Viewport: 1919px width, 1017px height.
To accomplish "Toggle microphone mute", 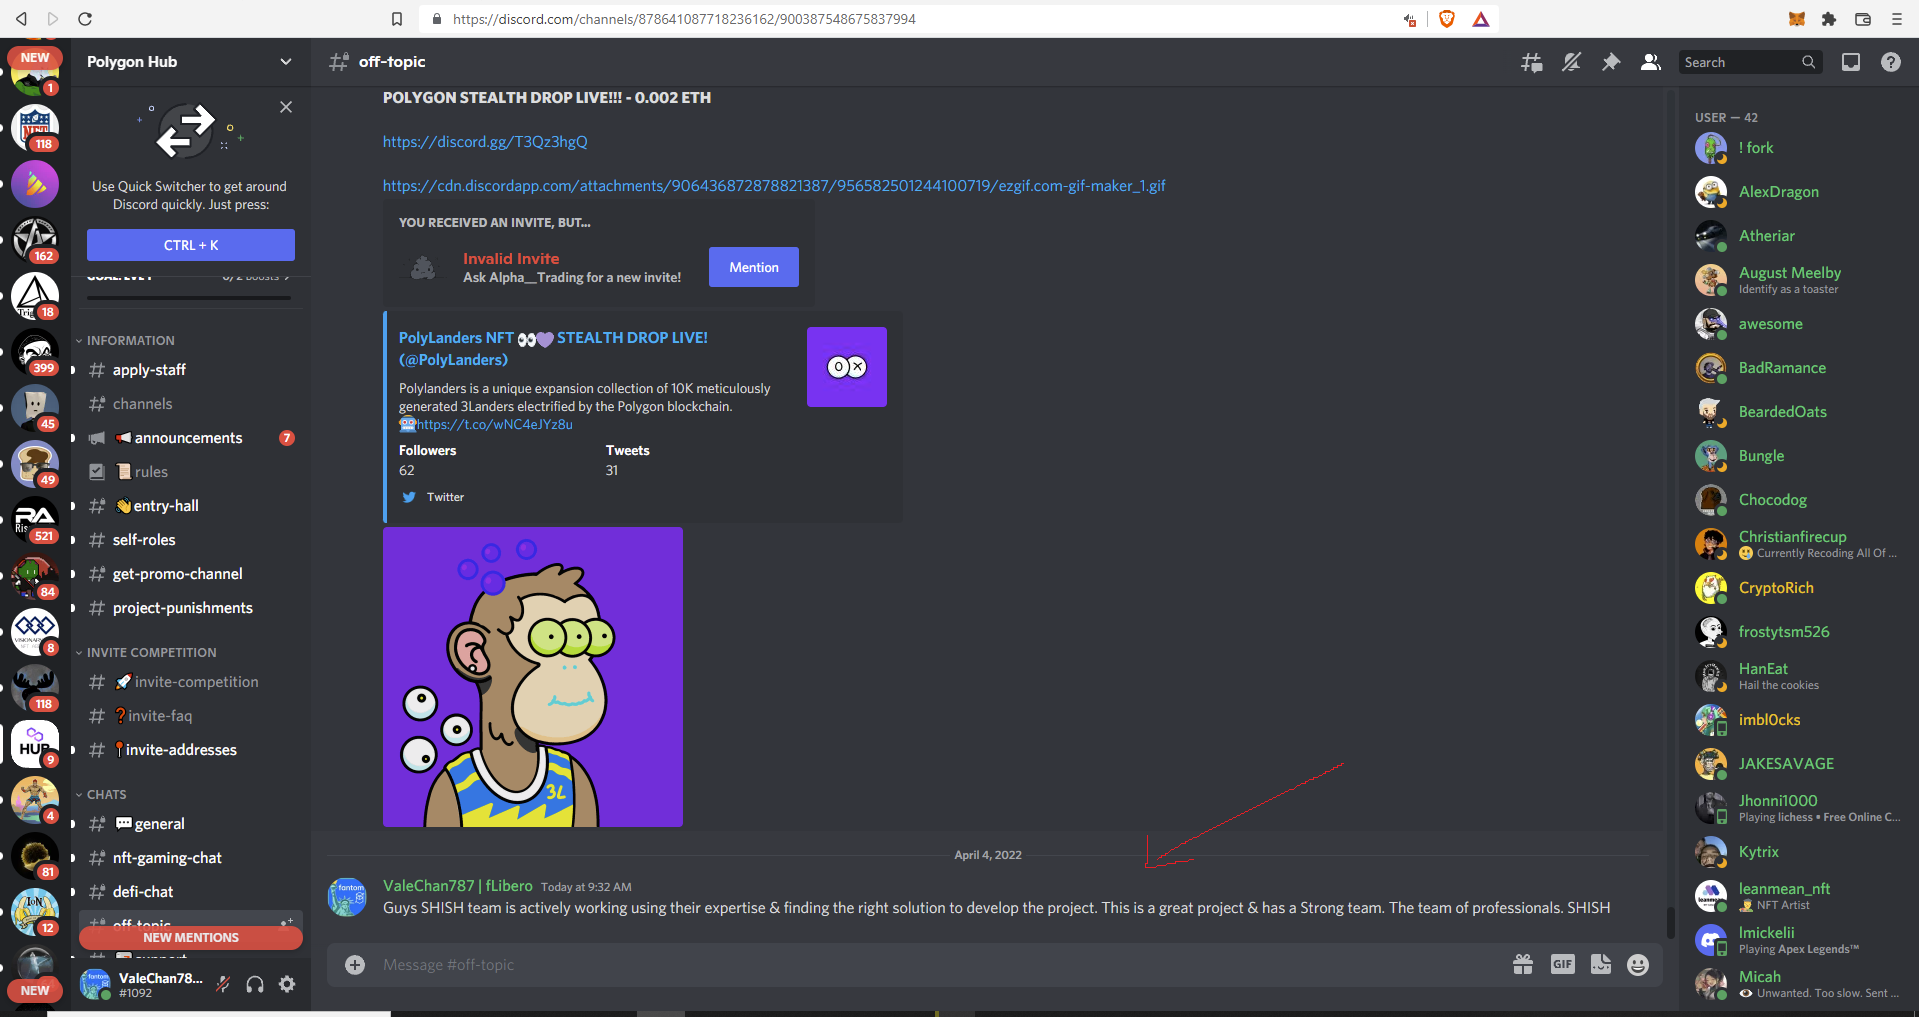I will [x=223, y=984].
